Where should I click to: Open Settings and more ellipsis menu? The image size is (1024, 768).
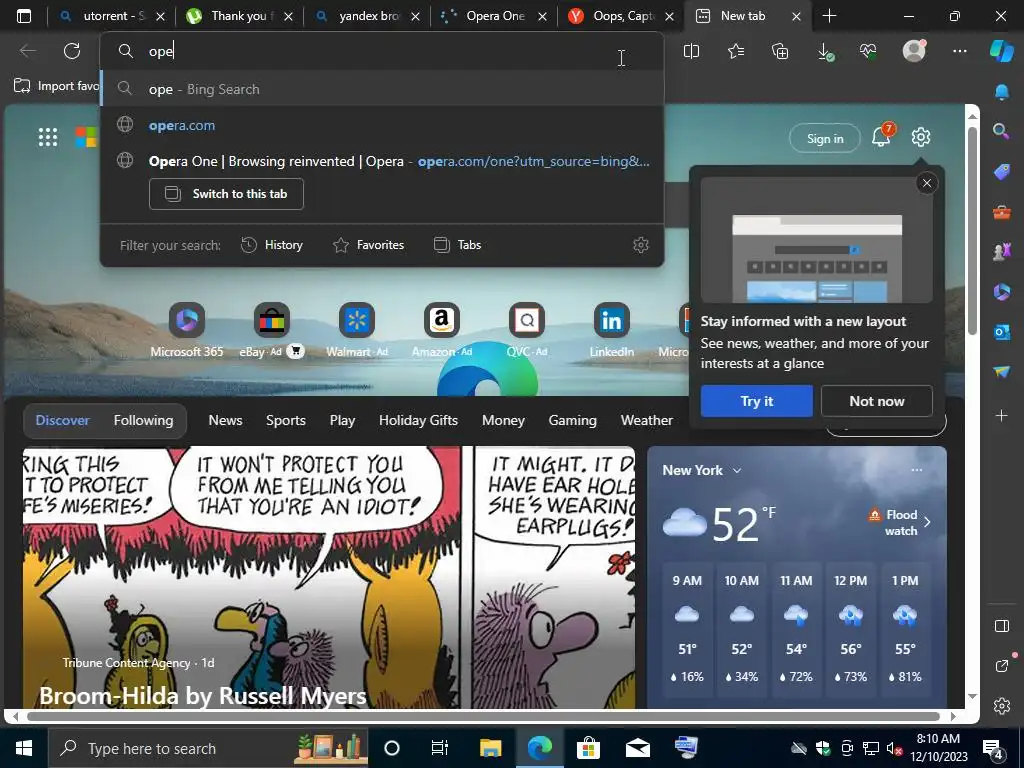coord(959,51)
